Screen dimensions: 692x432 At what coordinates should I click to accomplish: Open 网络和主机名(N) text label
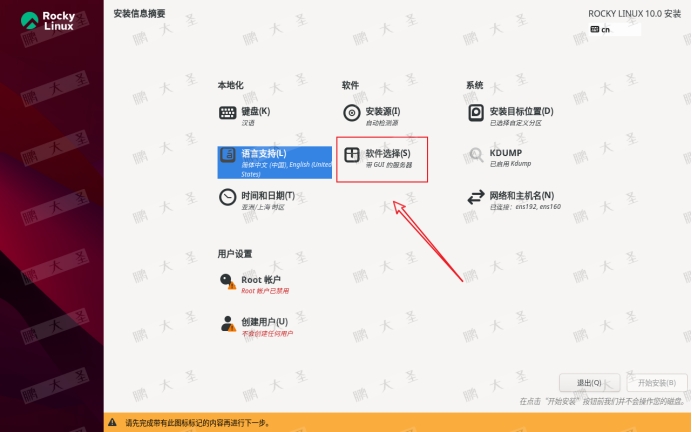click(521, 194)
